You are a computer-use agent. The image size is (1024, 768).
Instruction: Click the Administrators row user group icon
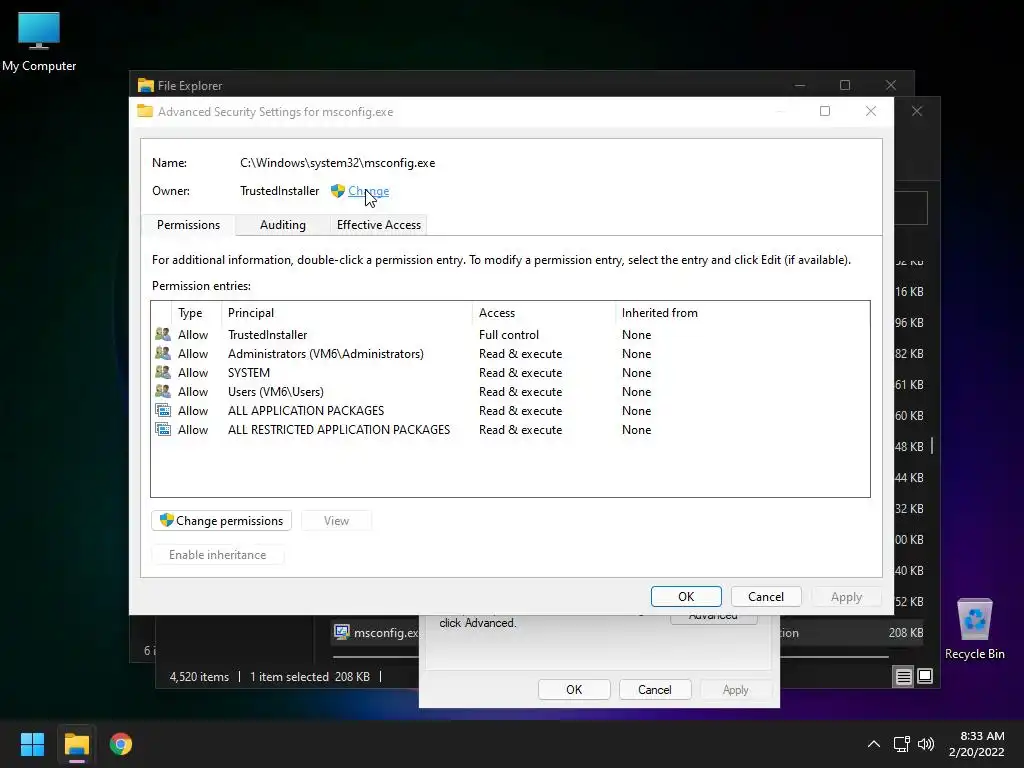pyautogui.click(x=163, y=353)
